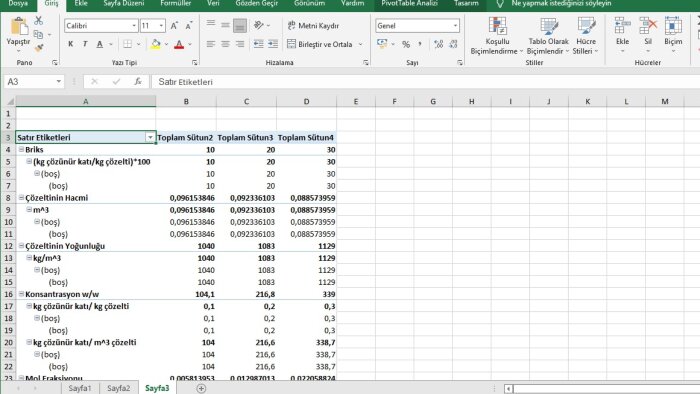Click the text orientation icon
The image size is (700, 394).
259,25
